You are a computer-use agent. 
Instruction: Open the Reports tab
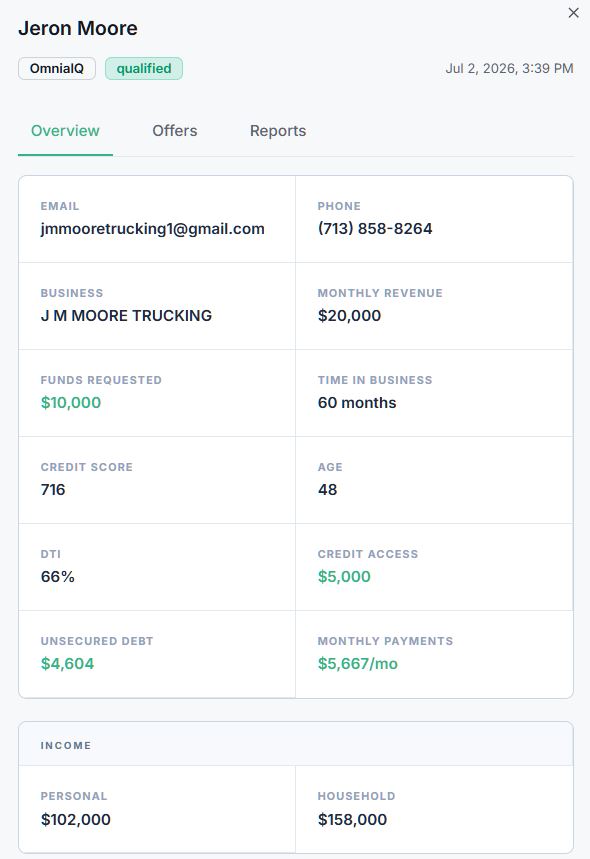coord(278,131)
